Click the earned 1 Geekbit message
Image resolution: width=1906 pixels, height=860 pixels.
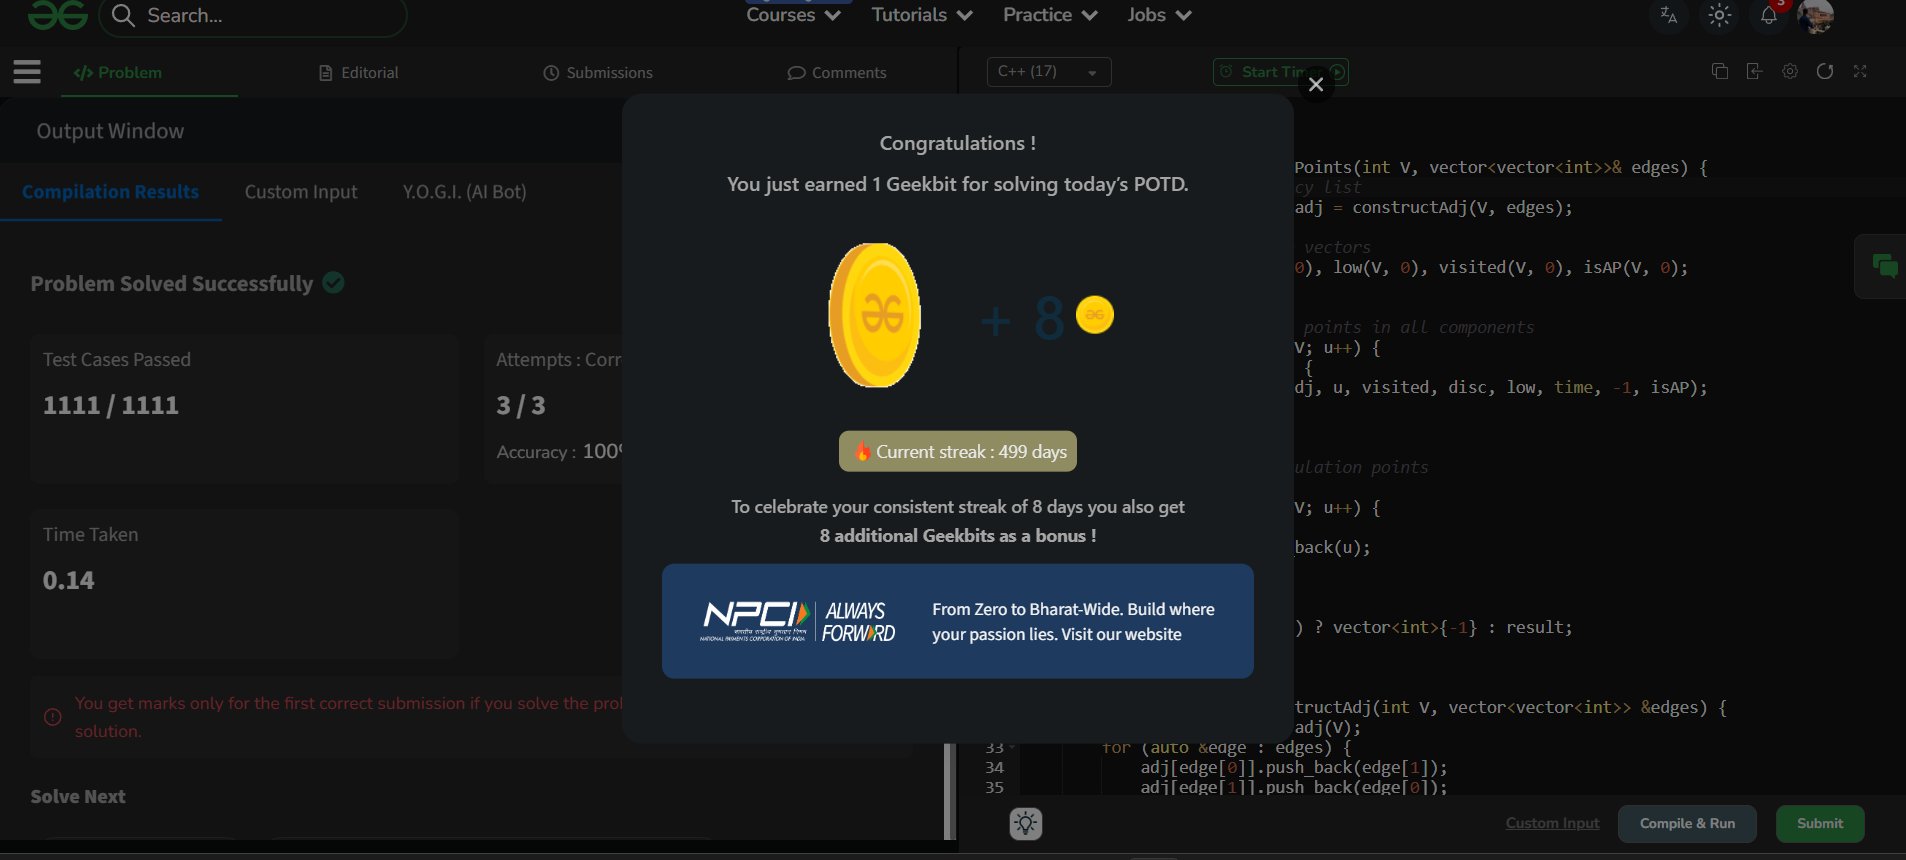(958, 184)
